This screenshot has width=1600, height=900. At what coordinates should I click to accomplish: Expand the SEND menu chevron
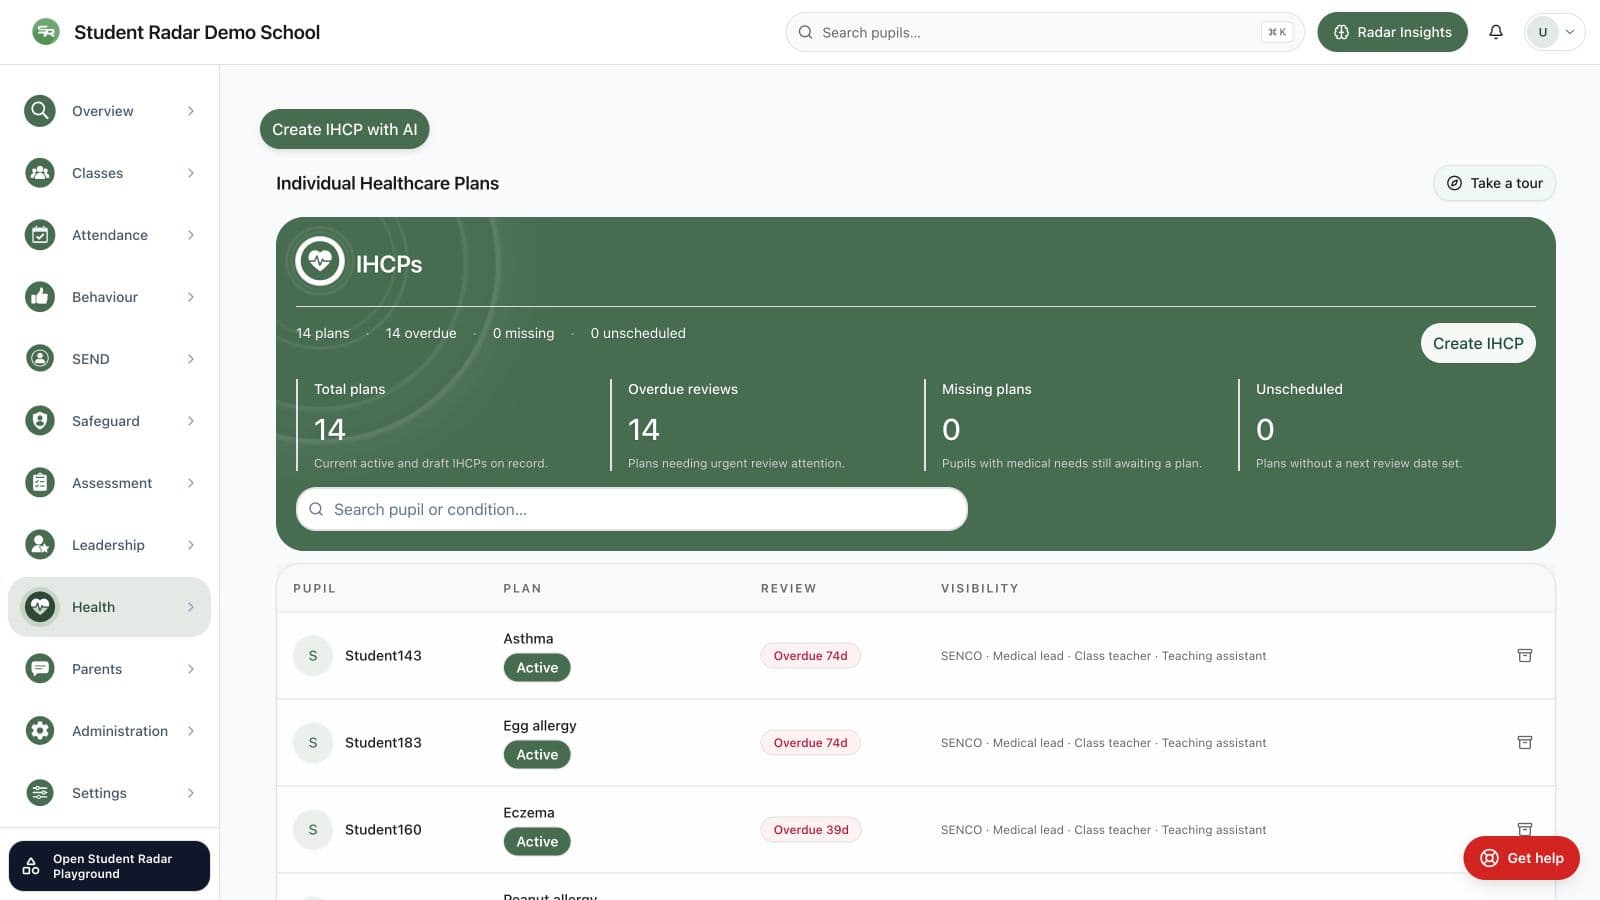tap(191, 359)
